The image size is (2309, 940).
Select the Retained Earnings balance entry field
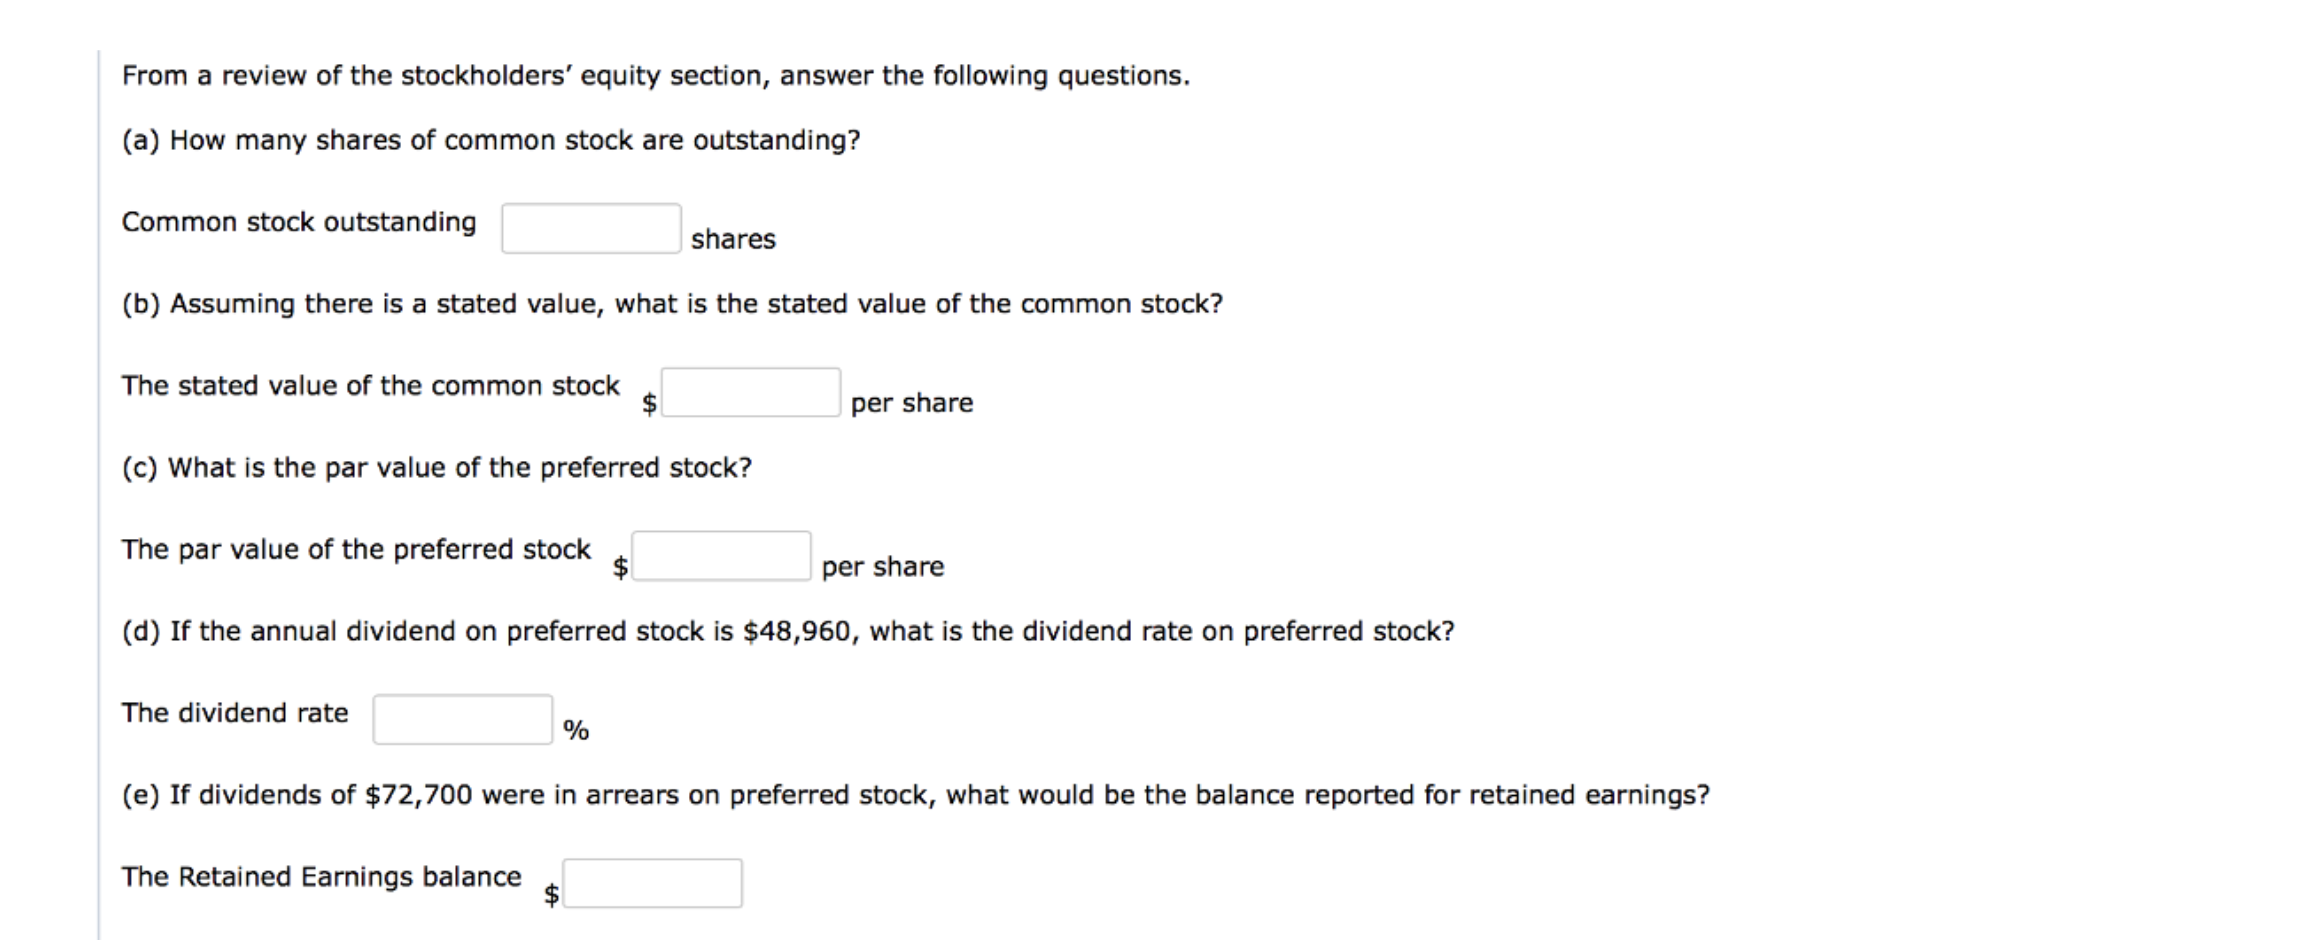pyautogui.click(x=652, y=882)
